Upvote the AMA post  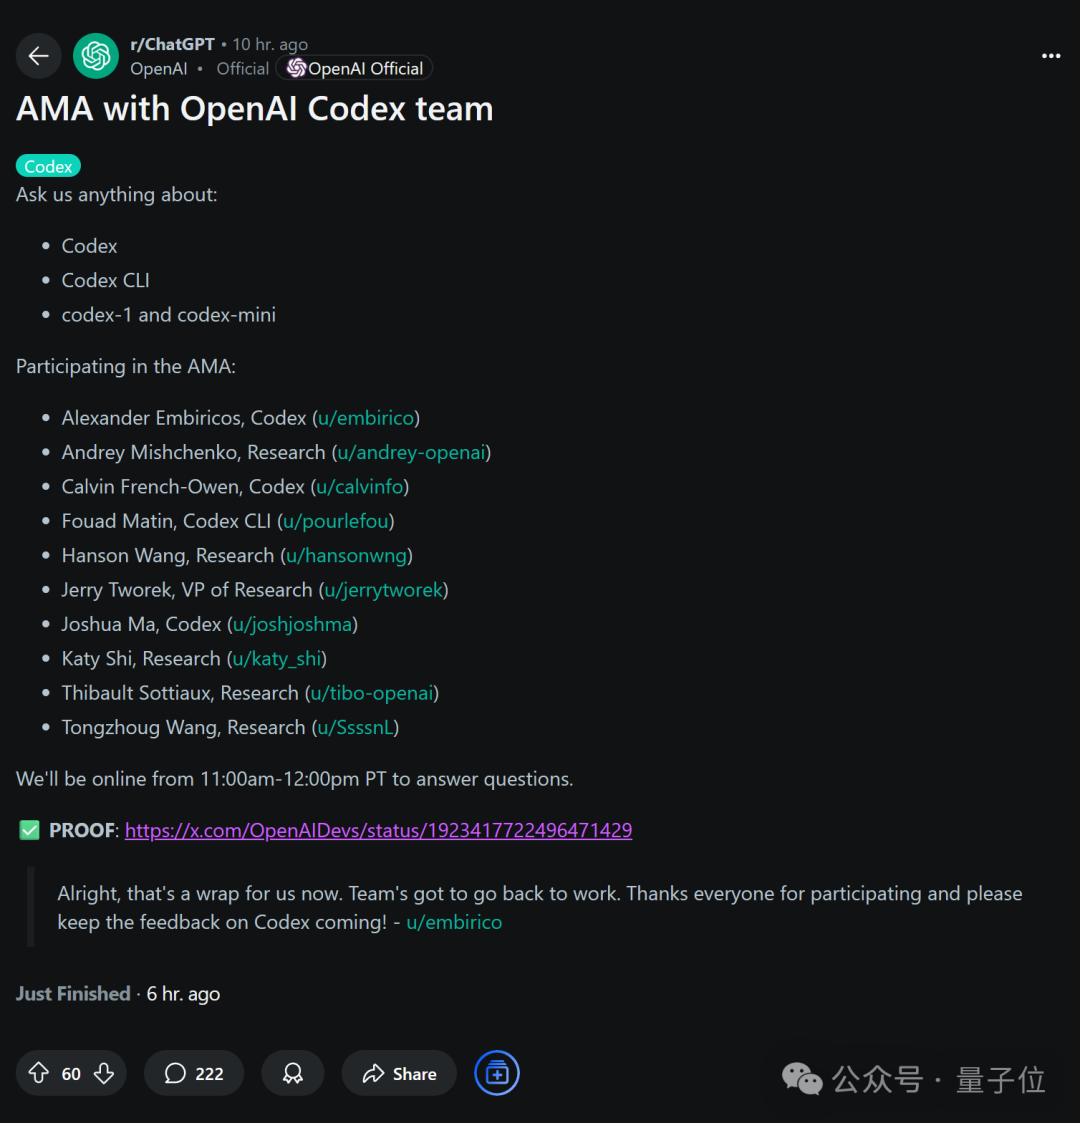[38, 1072]
